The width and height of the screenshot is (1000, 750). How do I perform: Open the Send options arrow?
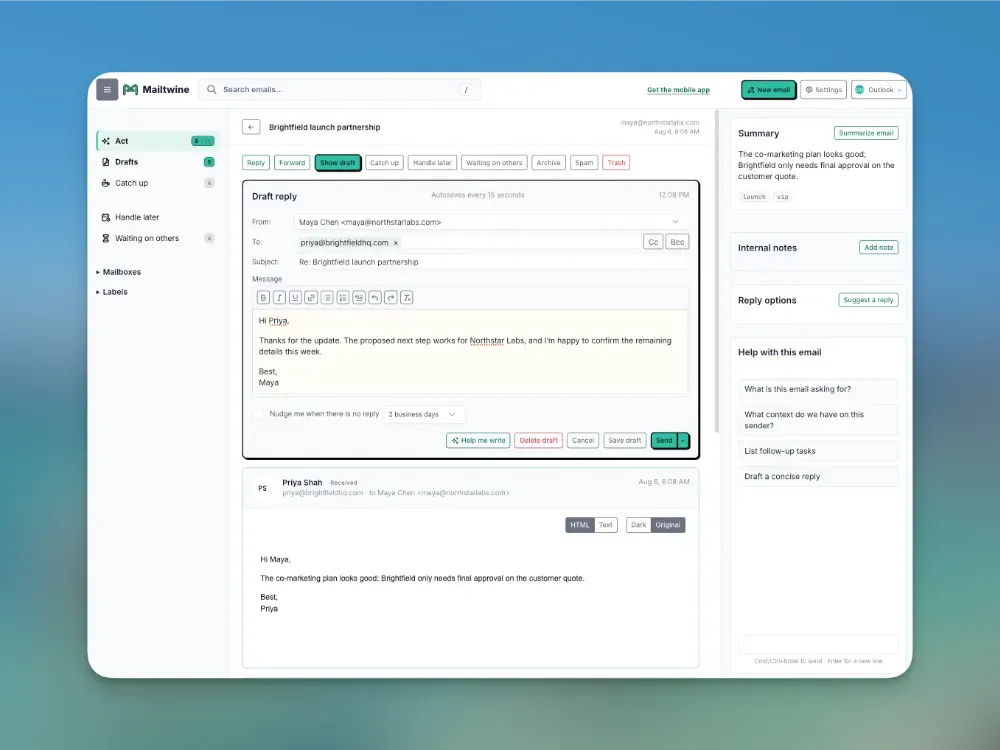tap(683, 441)
